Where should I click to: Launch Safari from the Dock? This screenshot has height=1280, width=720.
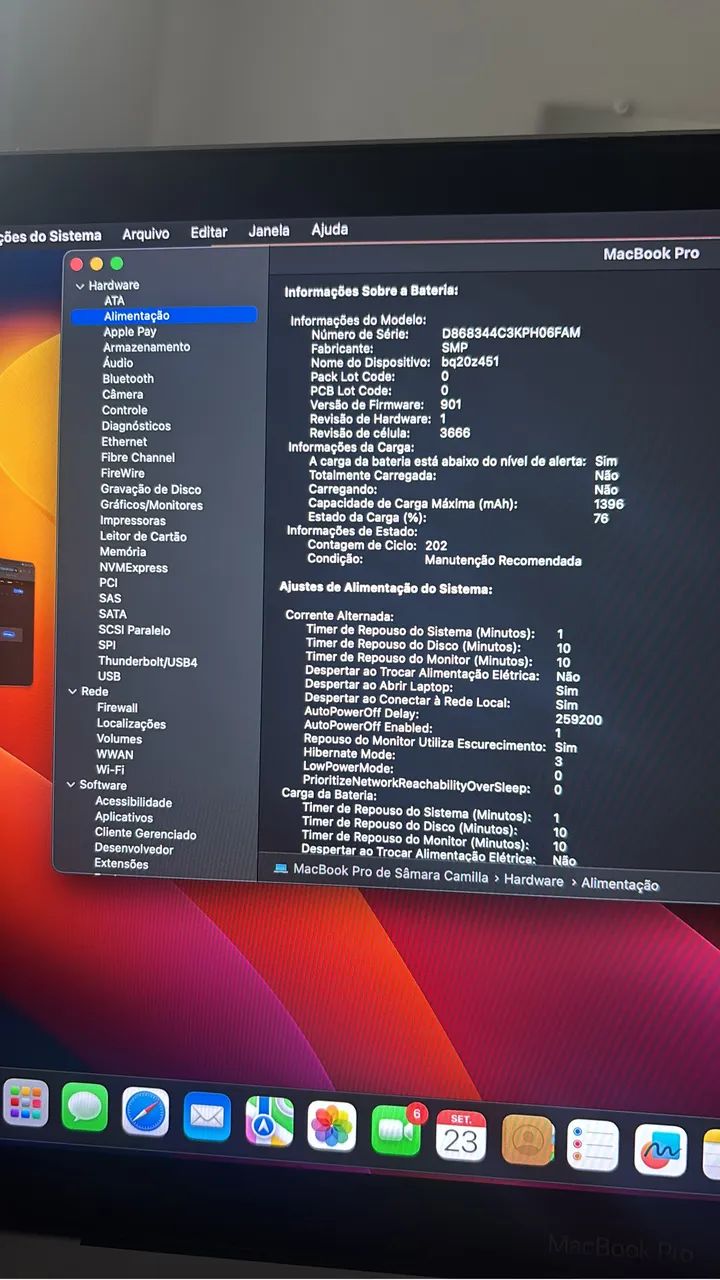click(x=145, y=1112)
